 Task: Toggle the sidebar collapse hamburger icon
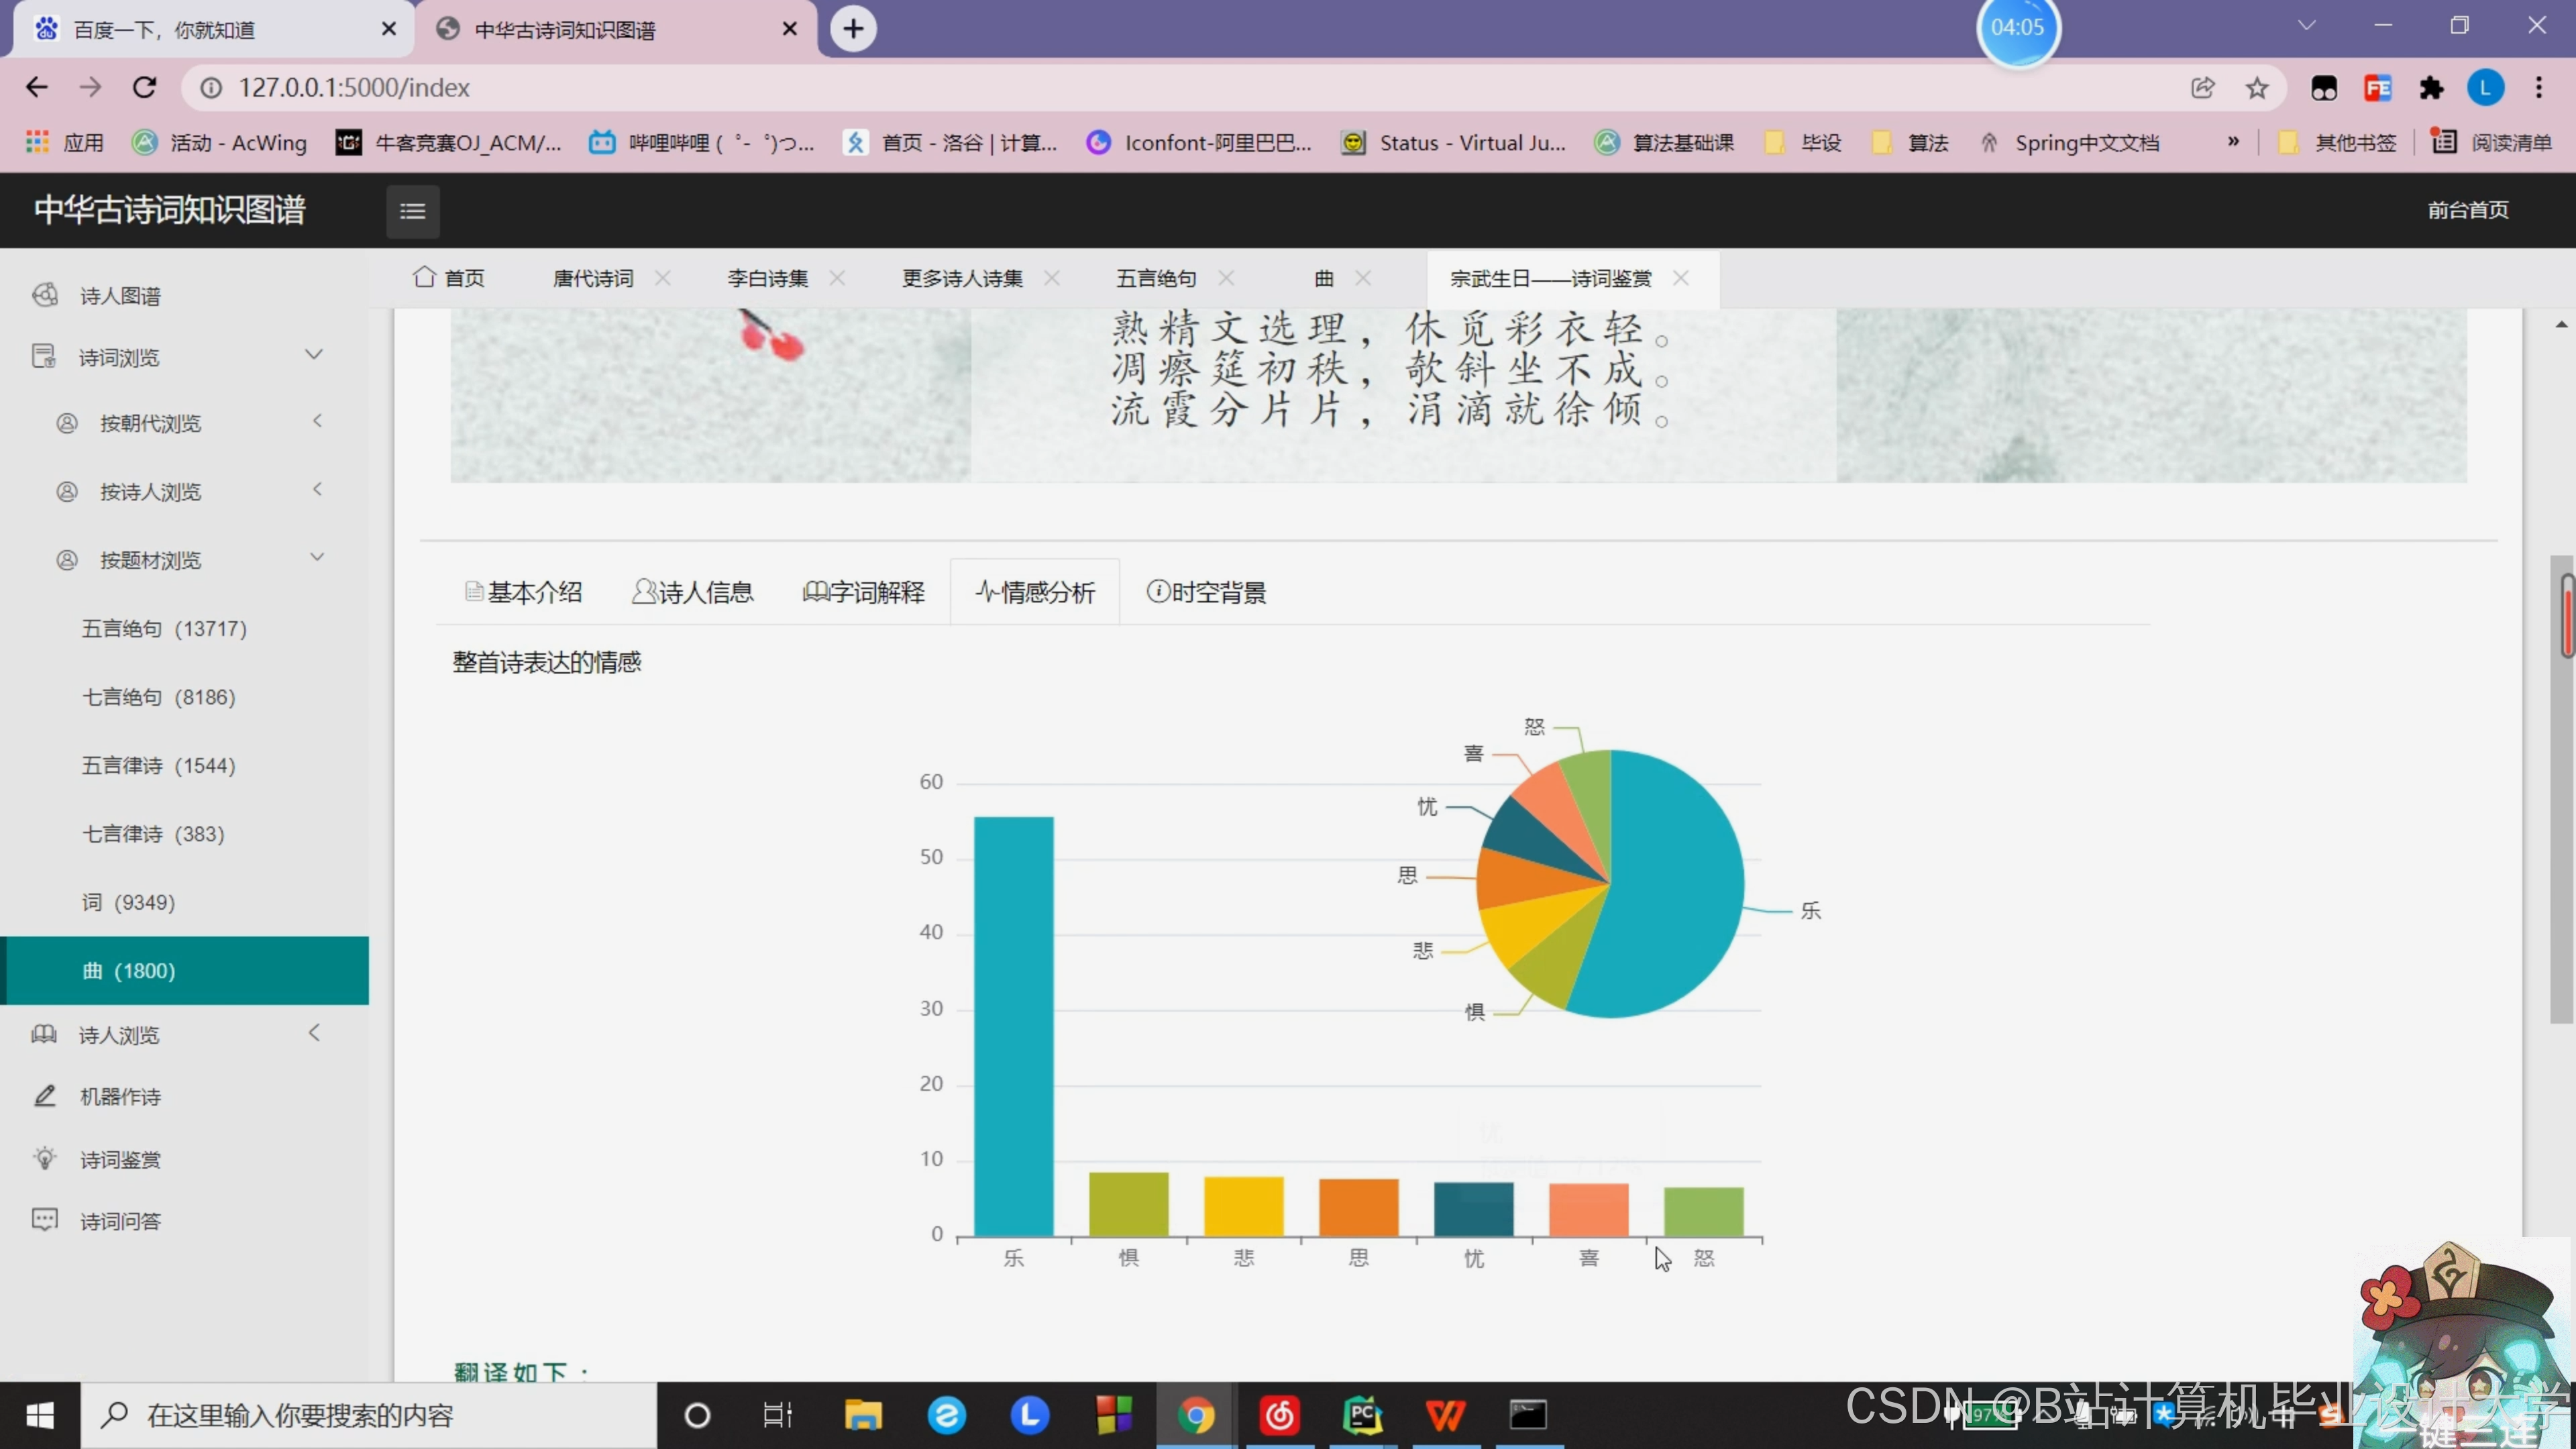click(x=412, y=211)
